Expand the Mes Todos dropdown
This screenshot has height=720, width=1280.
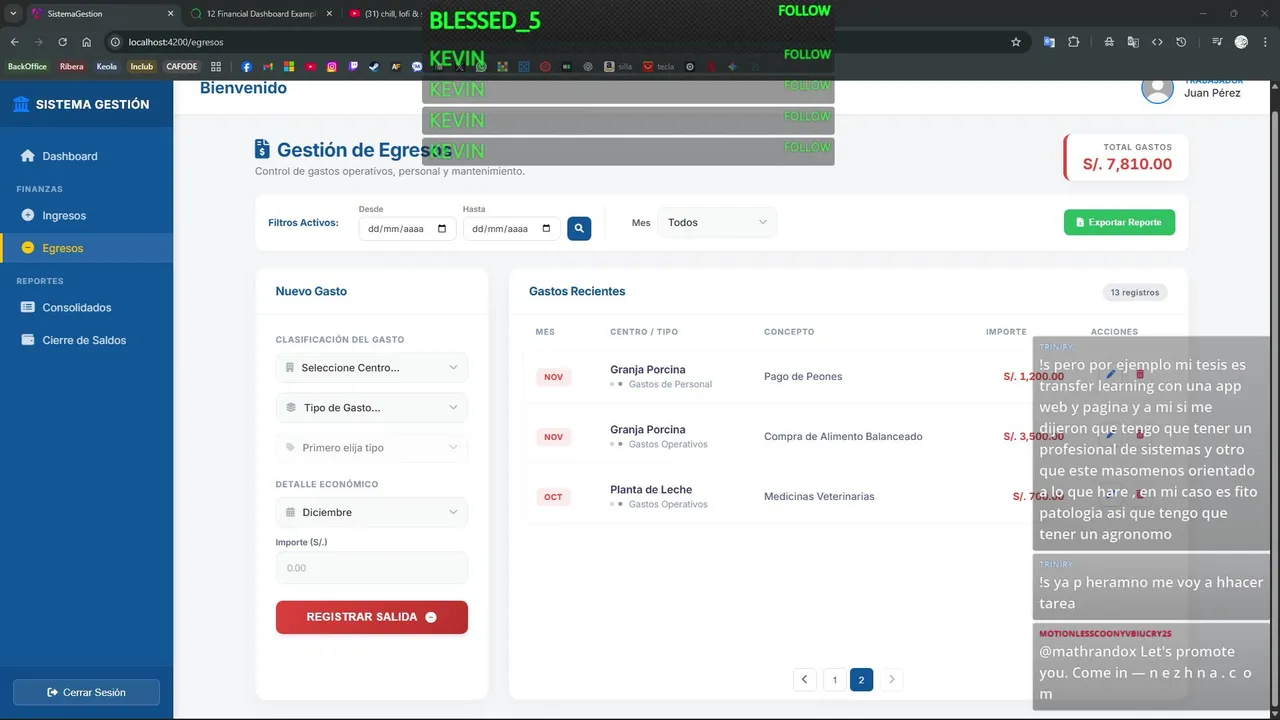[x=717, y=222]
